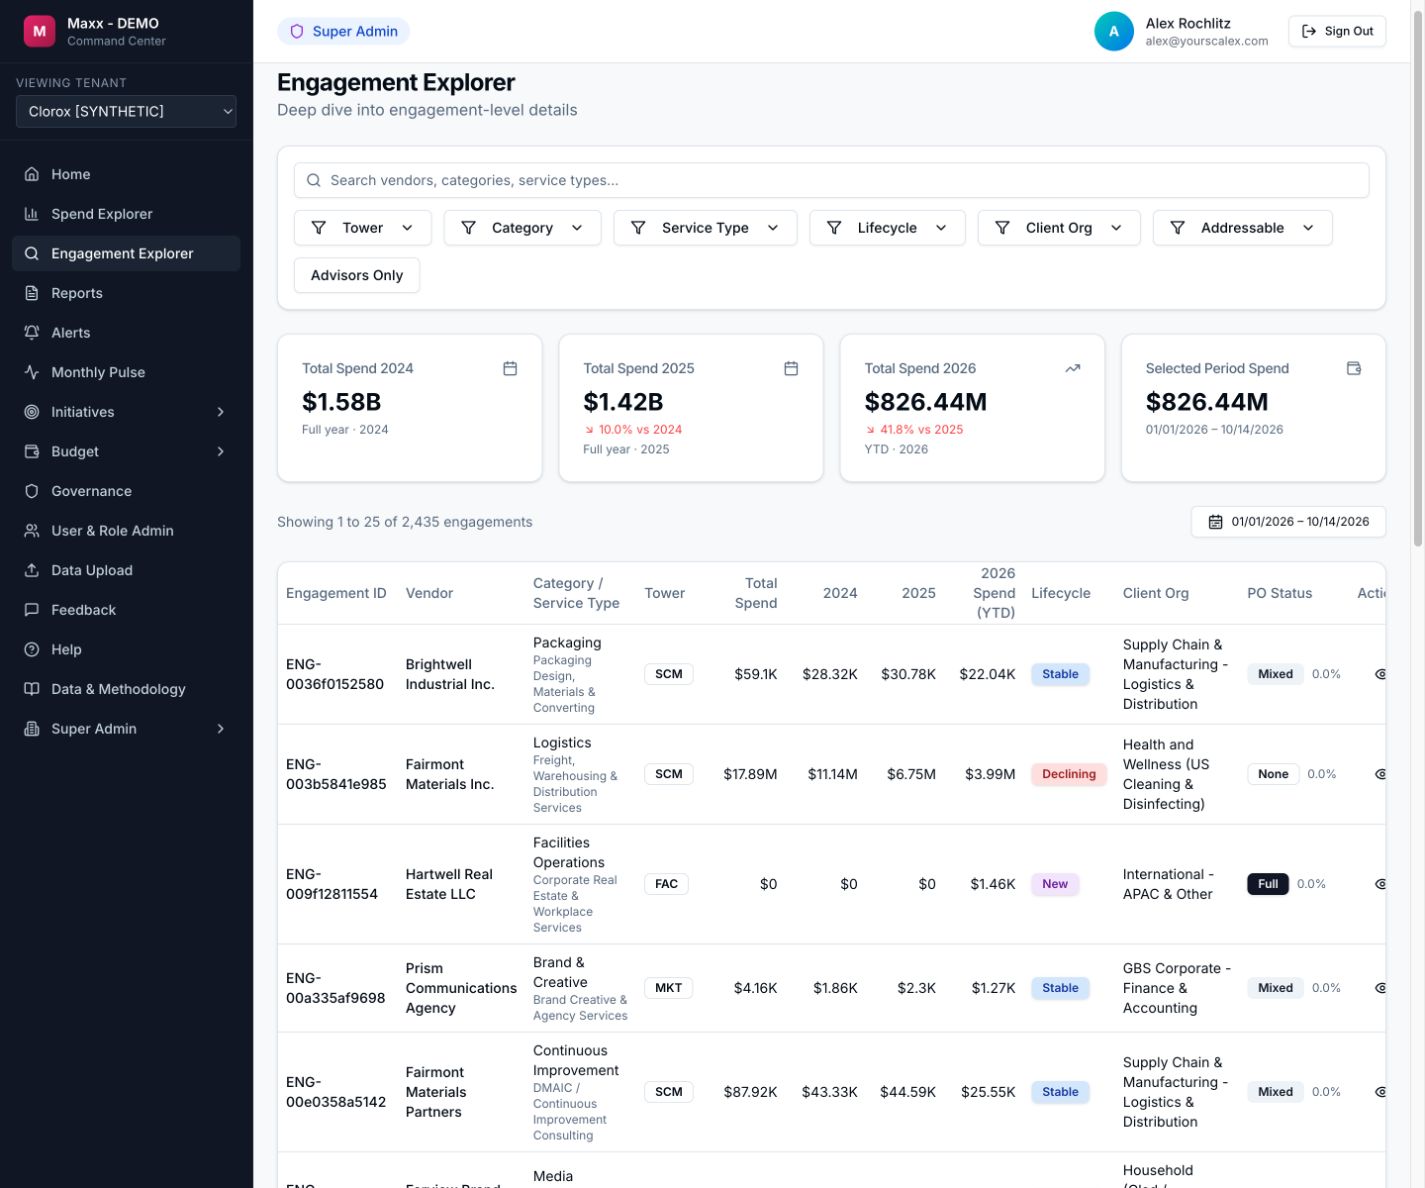
Task: Click the search vendors input field
Action: (831, 180)
